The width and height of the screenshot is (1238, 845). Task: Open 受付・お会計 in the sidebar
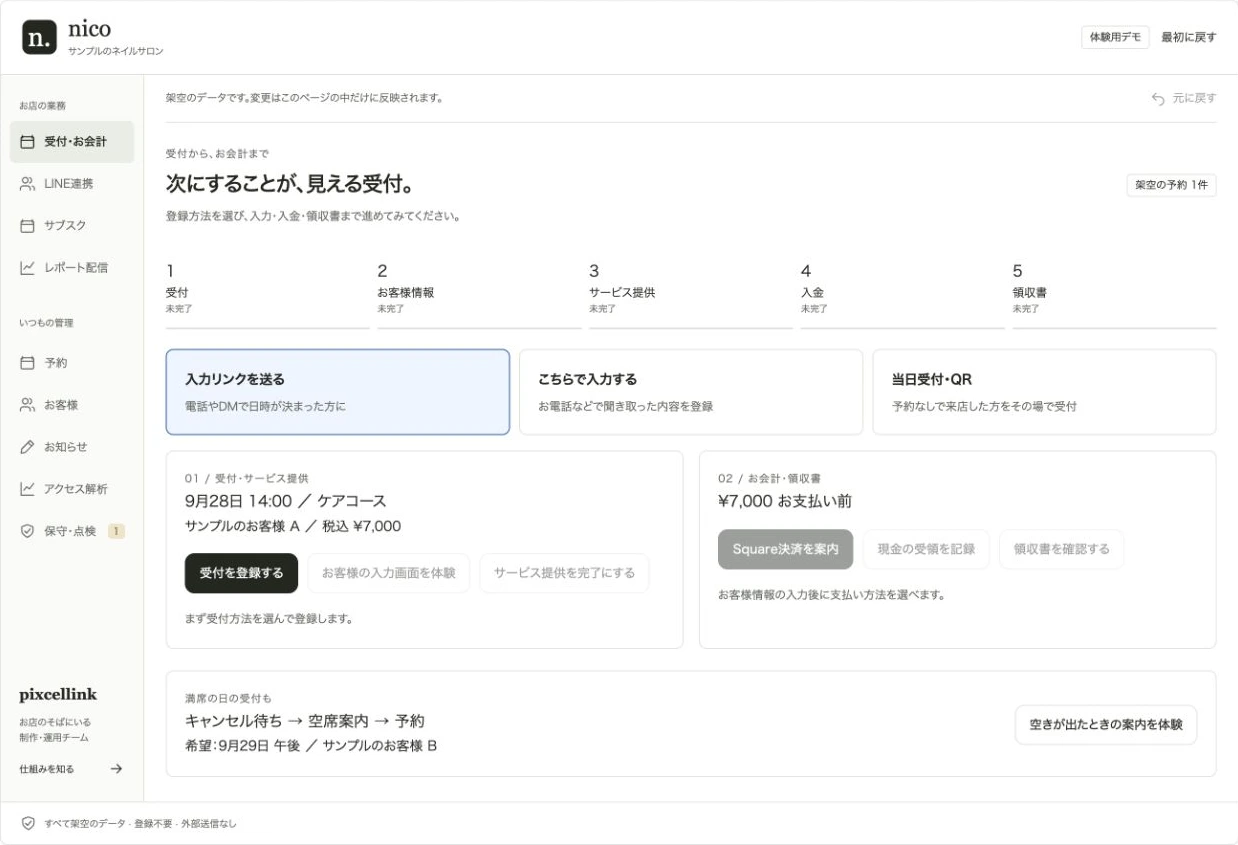pos(72,142)
